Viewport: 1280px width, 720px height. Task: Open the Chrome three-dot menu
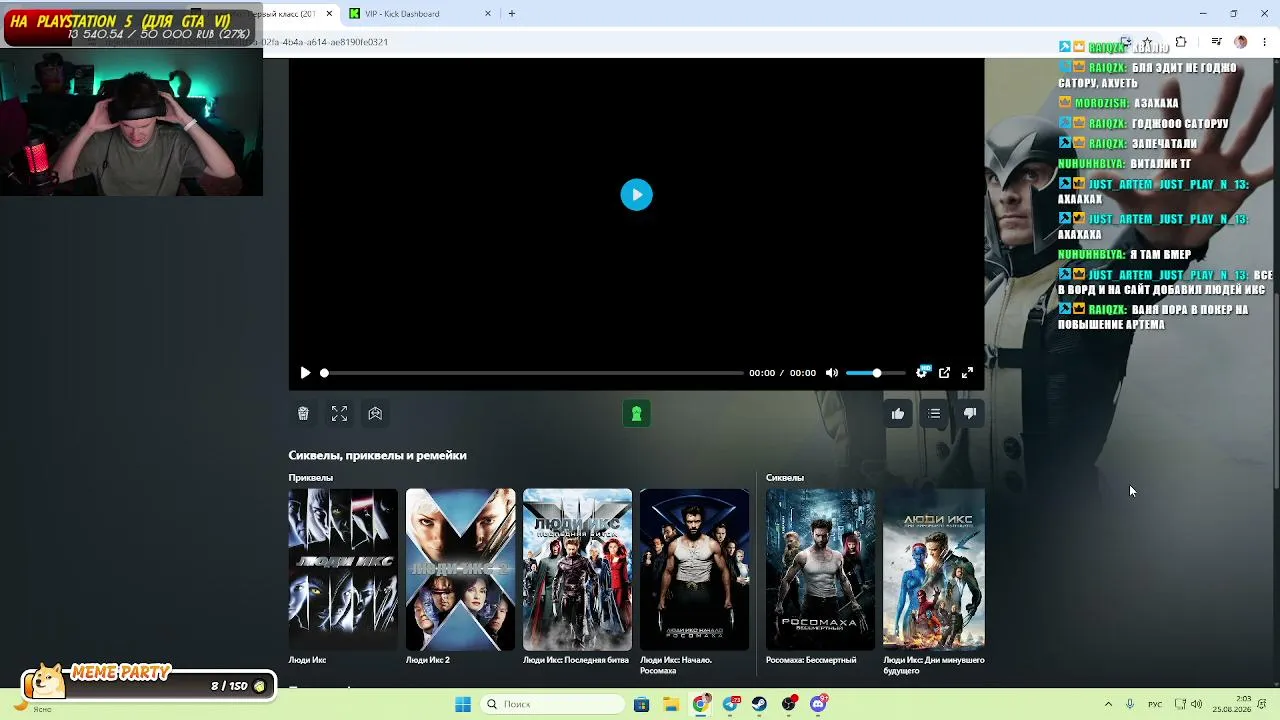(1265, 42)
